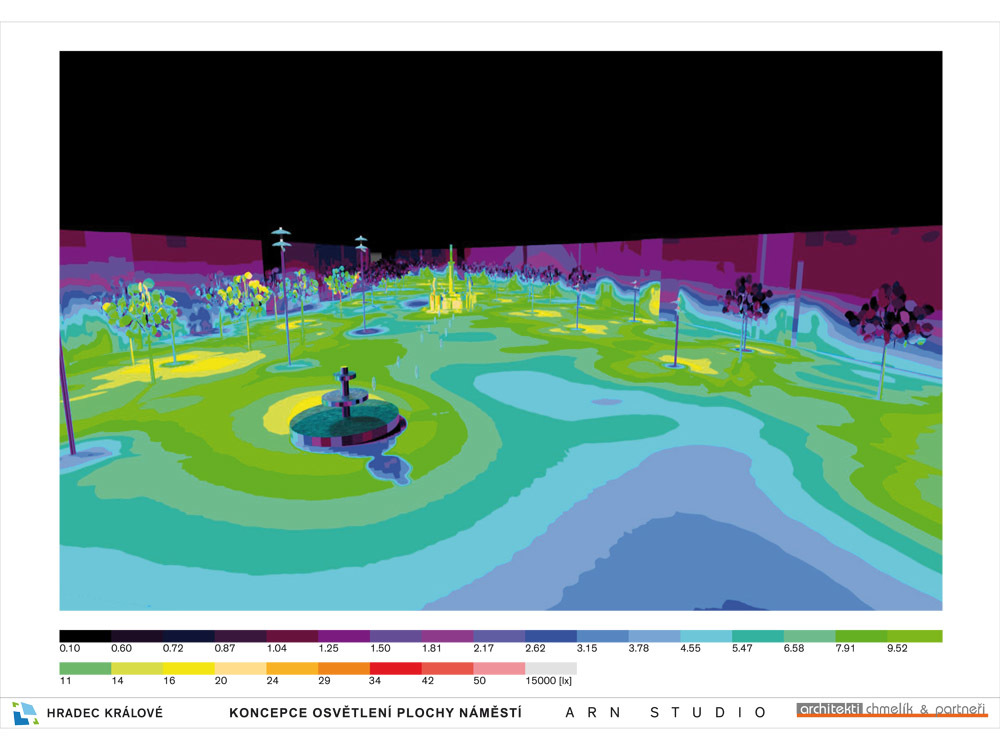Screen dimensions: 1000x750
Task: Select the 2.62 dark blue legend swatch
Action: 551,636
